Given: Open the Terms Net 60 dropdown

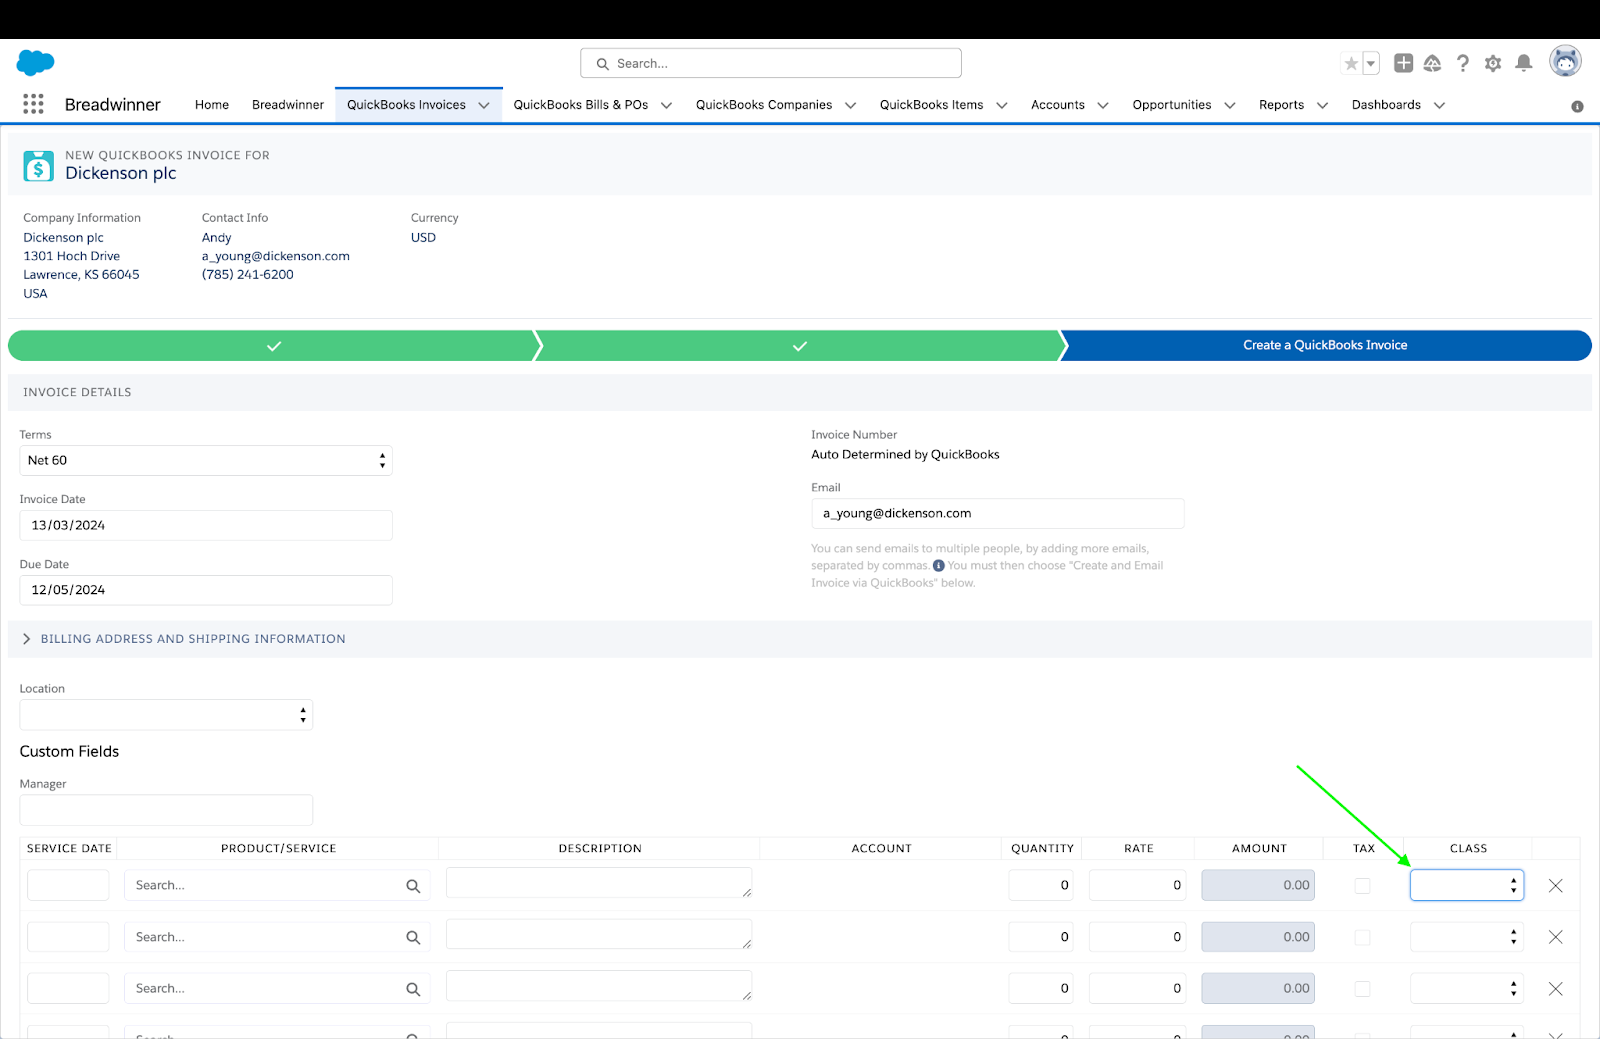Looking at the screenshot, I should coord(206,460).
